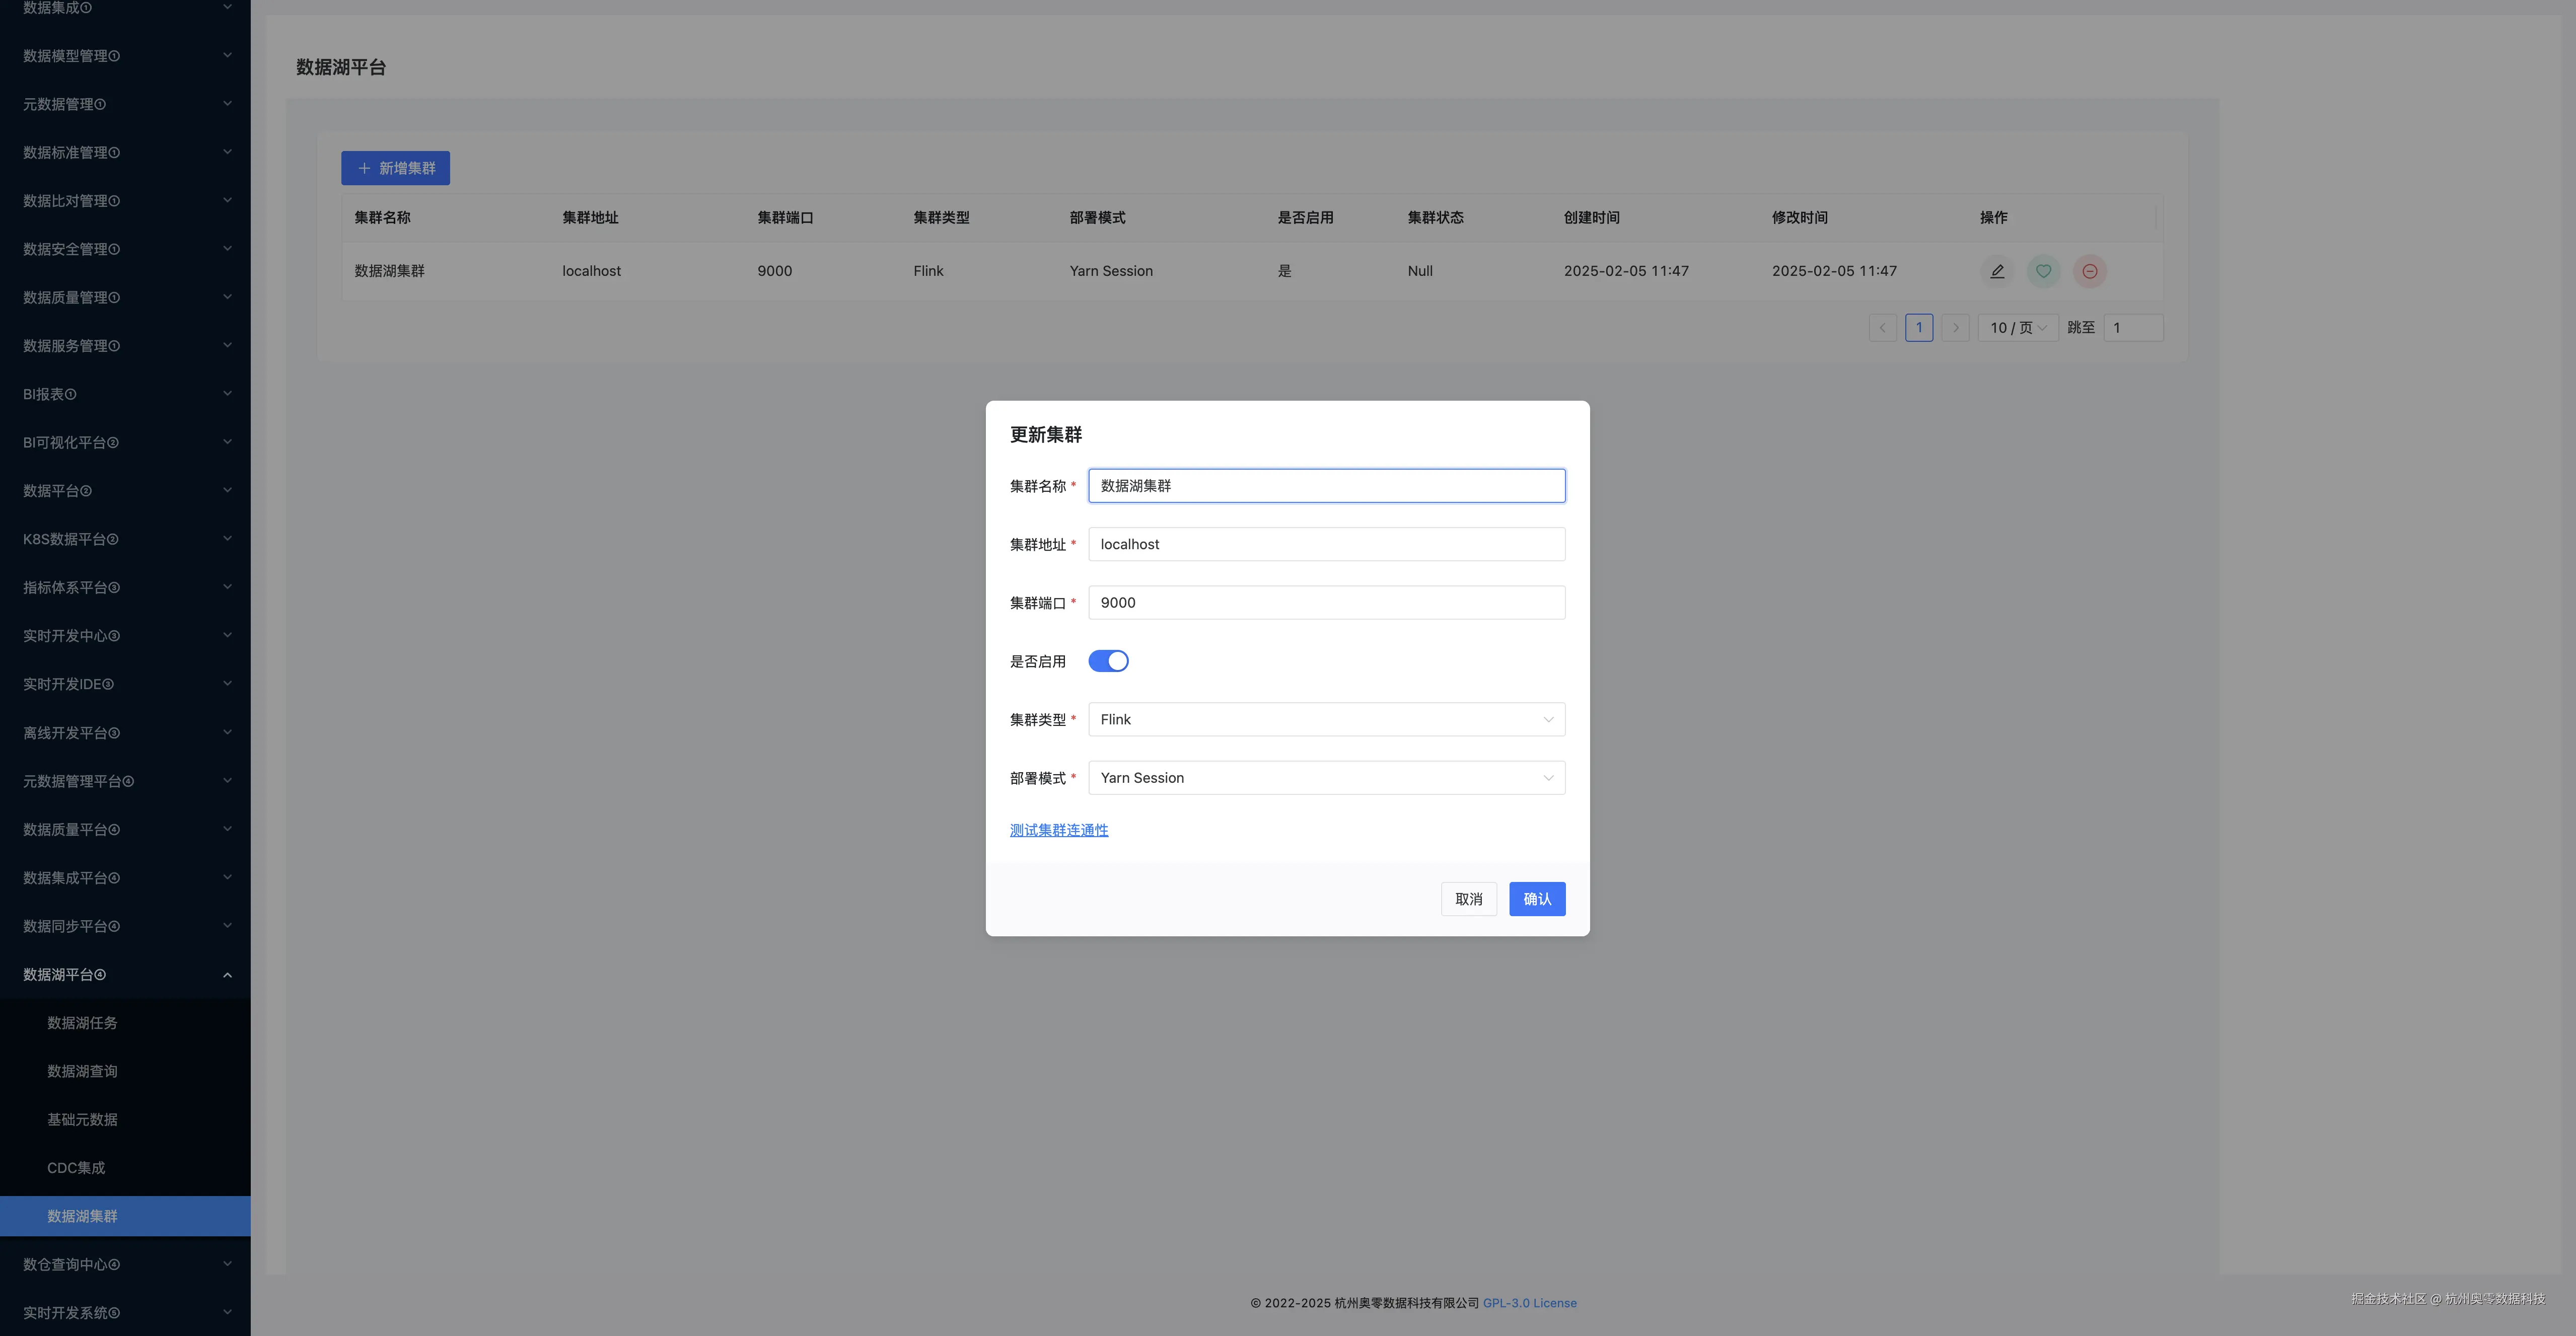
Task: Expand the 数仓查询中心 sidebar menu
Action: coord(125,1265)
